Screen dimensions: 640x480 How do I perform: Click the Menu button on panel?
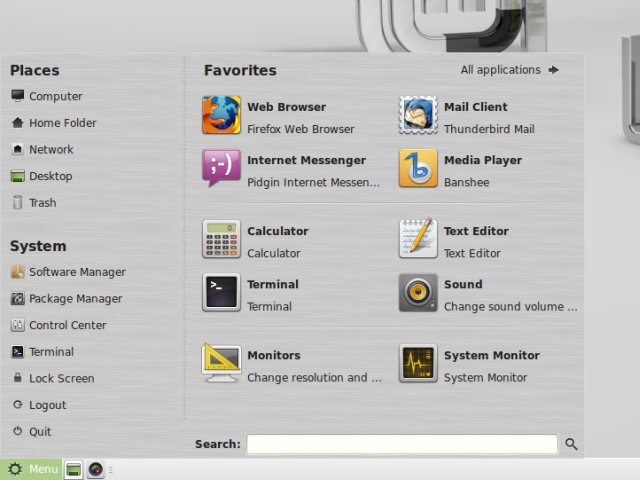tap(31, 469)
